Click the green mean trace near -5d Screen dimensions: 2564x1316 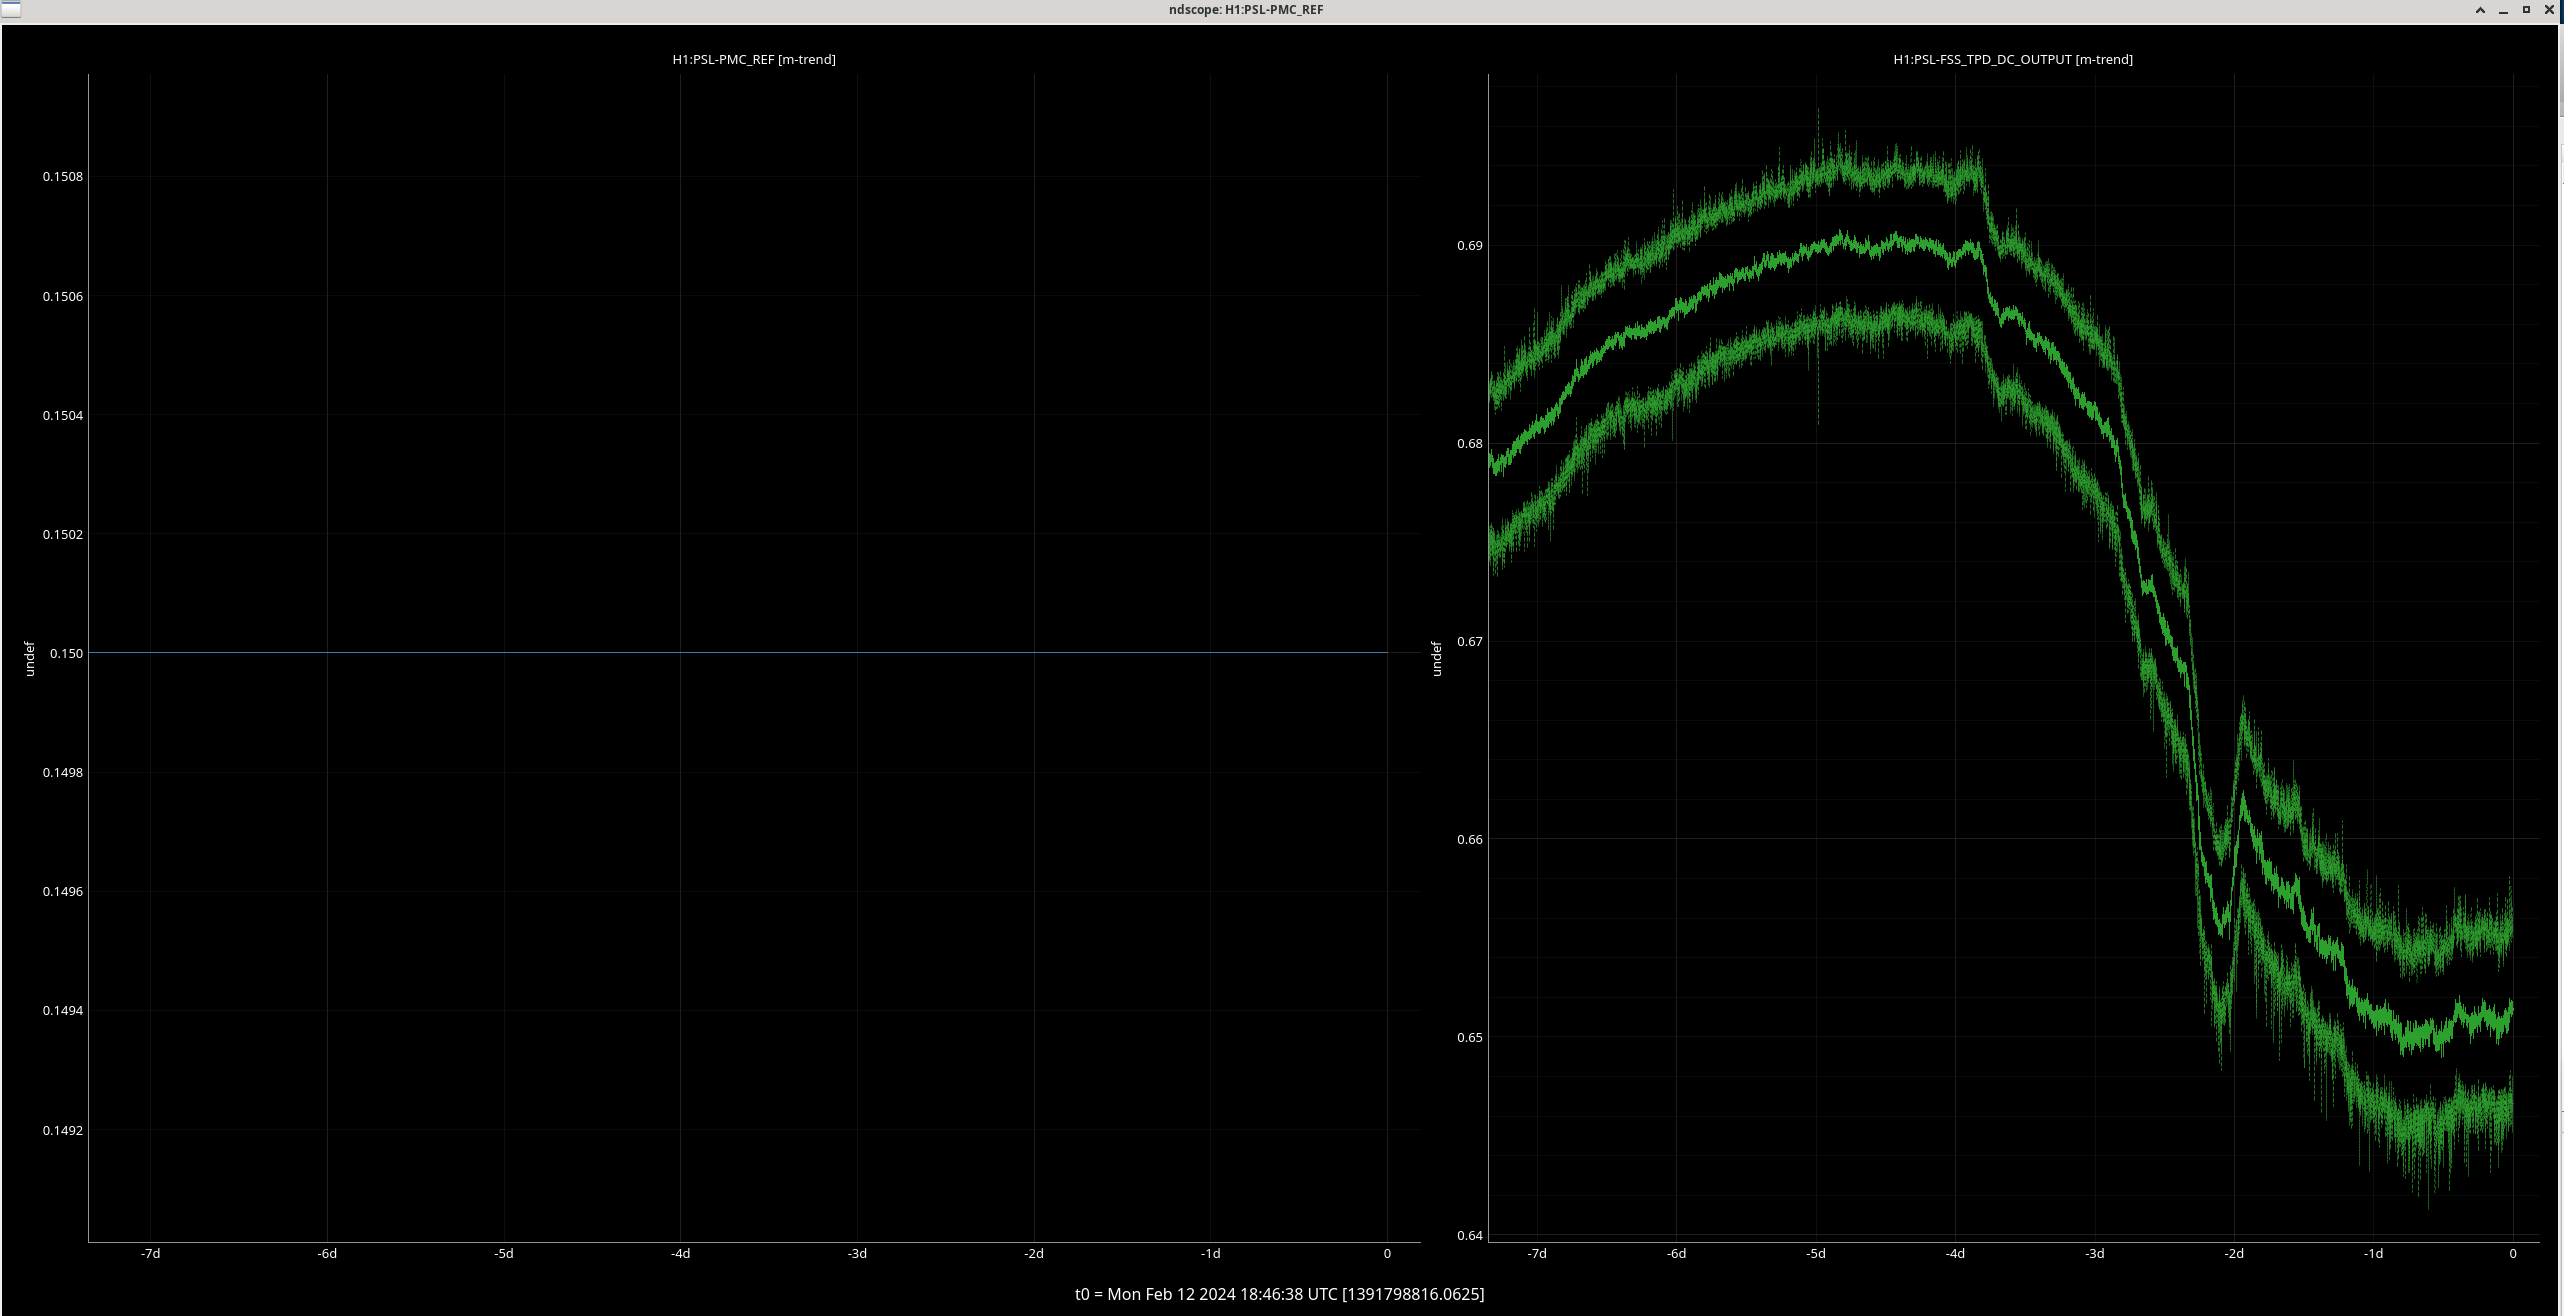(1816, 249)
